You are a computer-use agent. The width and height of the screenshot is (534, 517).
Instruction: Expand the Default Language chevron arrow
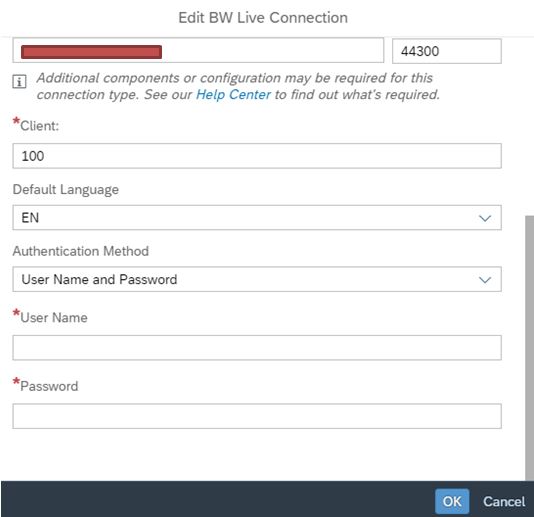coord(485,218)
